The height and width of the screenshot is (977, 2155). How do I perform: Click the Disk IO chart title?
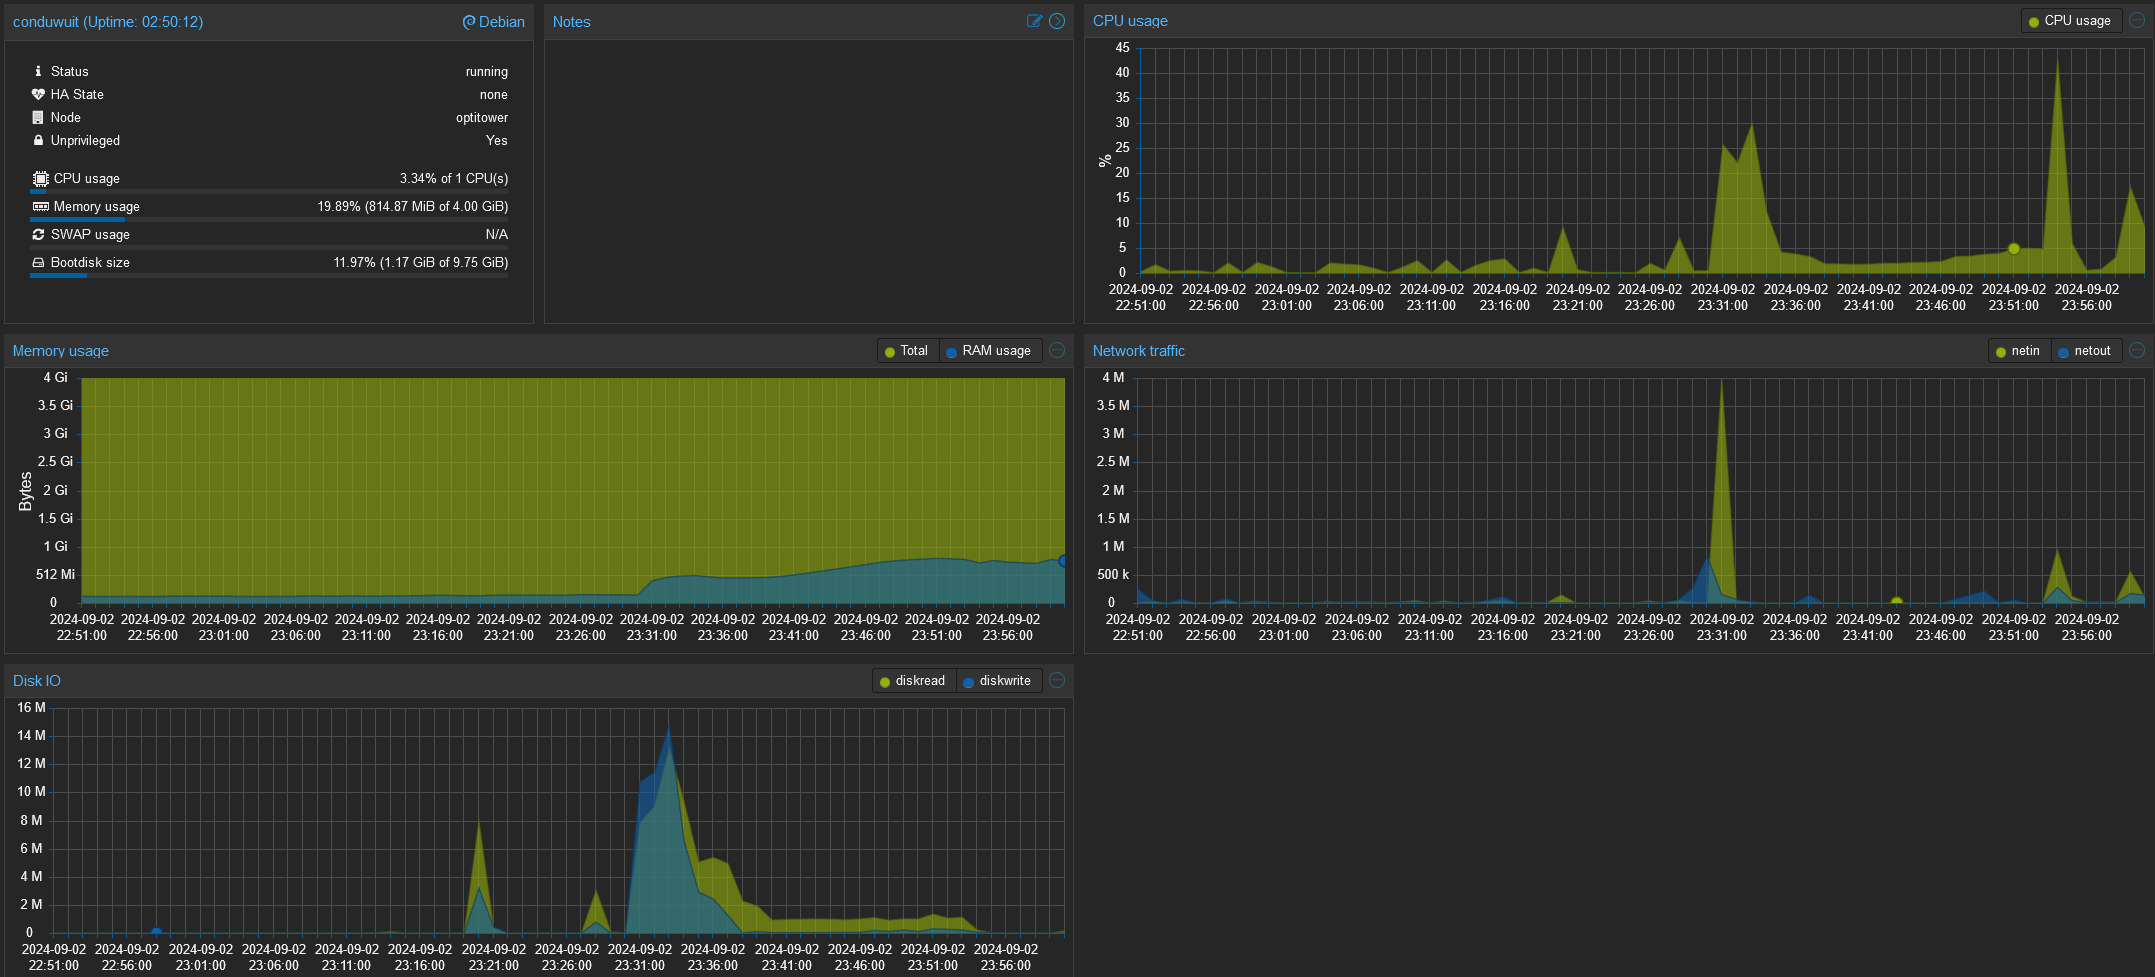point(37,681)
